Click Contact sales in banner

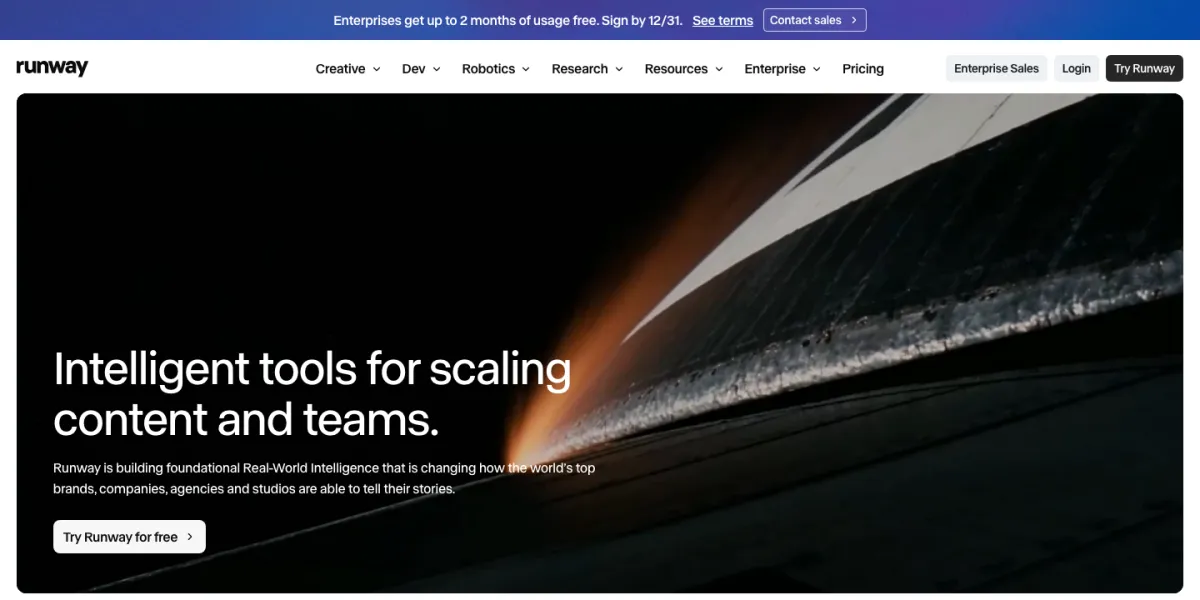[x=815, y=20]
